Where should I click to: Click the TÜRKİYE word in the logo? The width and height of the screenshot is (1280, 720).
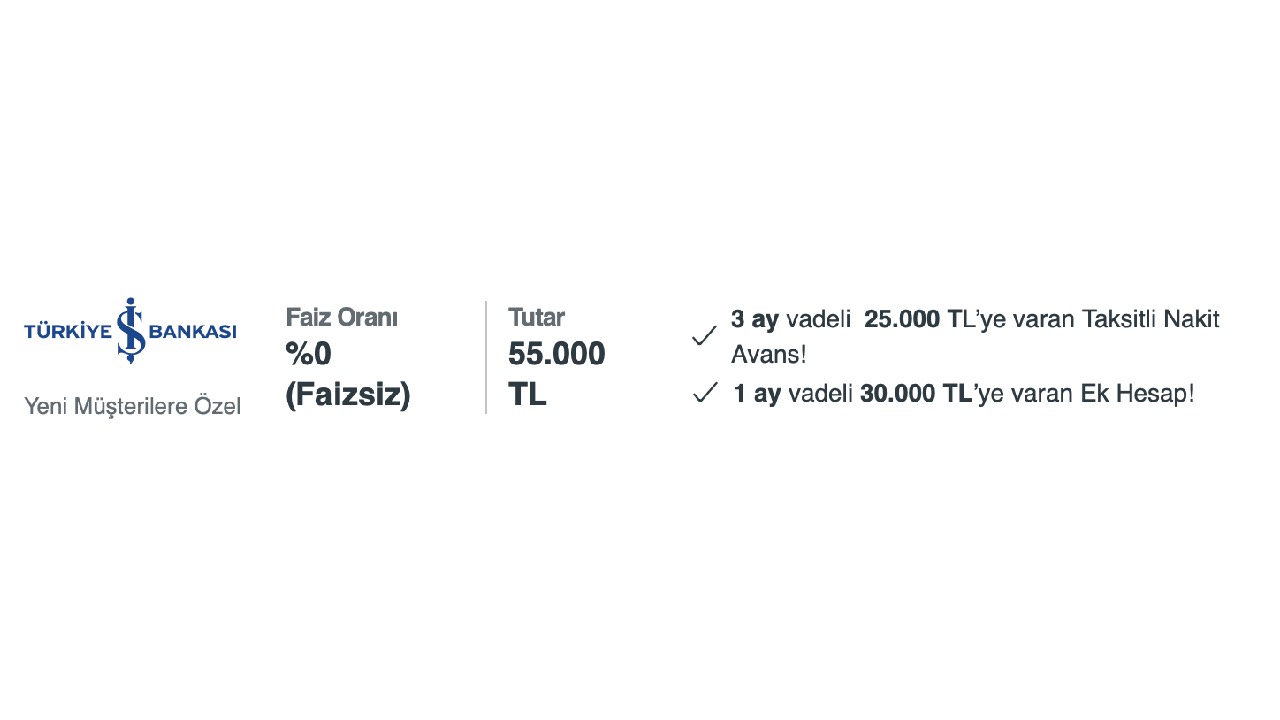[x=67, y=330]
